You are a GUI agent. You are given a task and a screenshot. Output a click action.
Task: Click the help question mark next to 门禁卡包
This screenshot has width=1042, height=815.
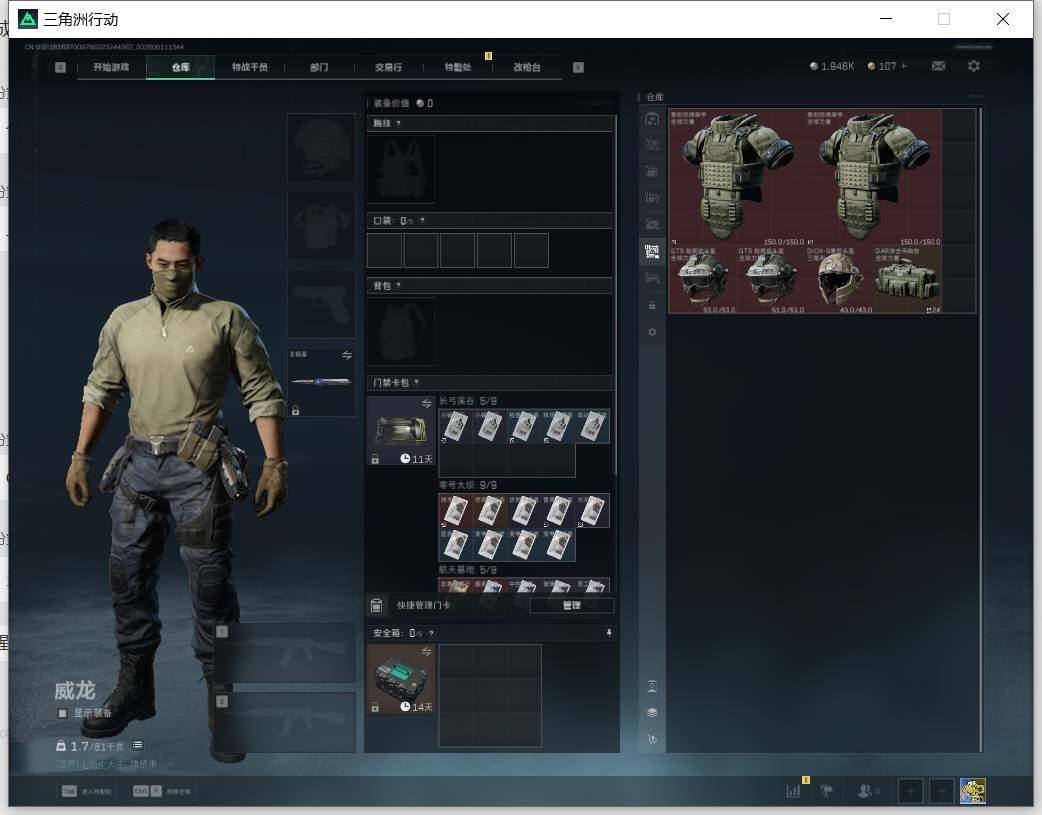tap(417, 382)
